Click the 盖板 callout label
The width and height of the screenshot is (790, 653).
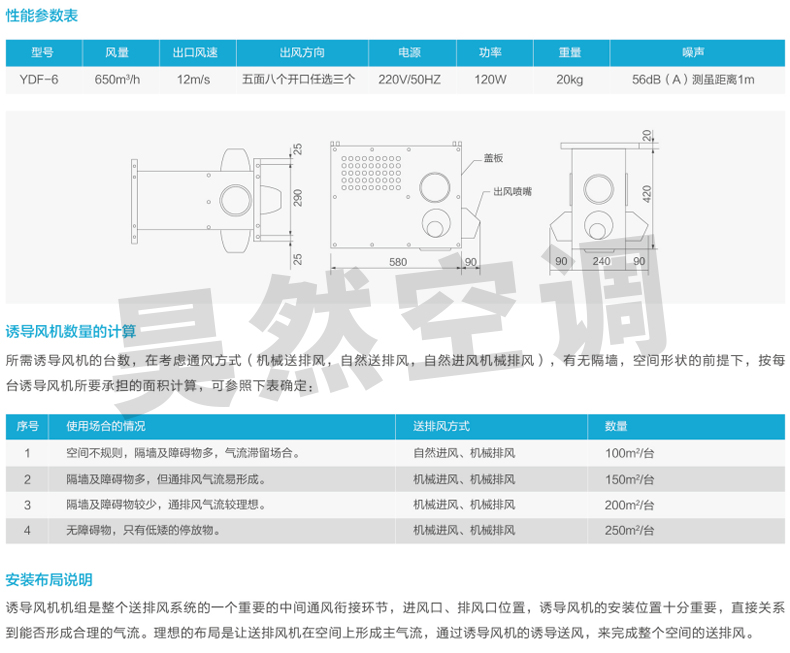[x=493, y=158]
